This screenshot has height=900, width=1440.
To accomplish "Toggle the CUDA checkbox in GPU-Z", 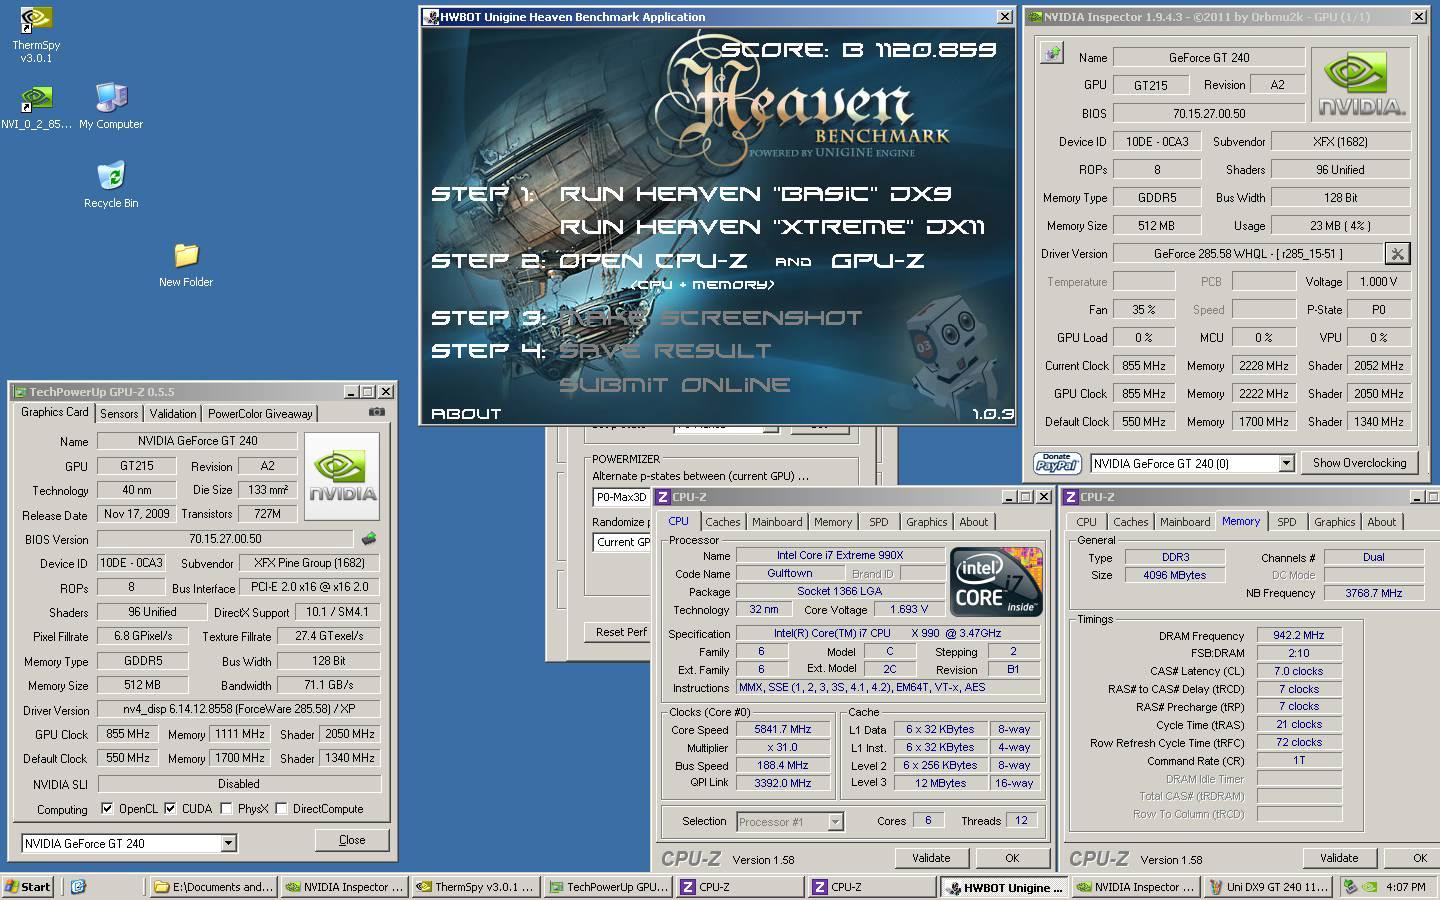I will [x=170, y=808].
